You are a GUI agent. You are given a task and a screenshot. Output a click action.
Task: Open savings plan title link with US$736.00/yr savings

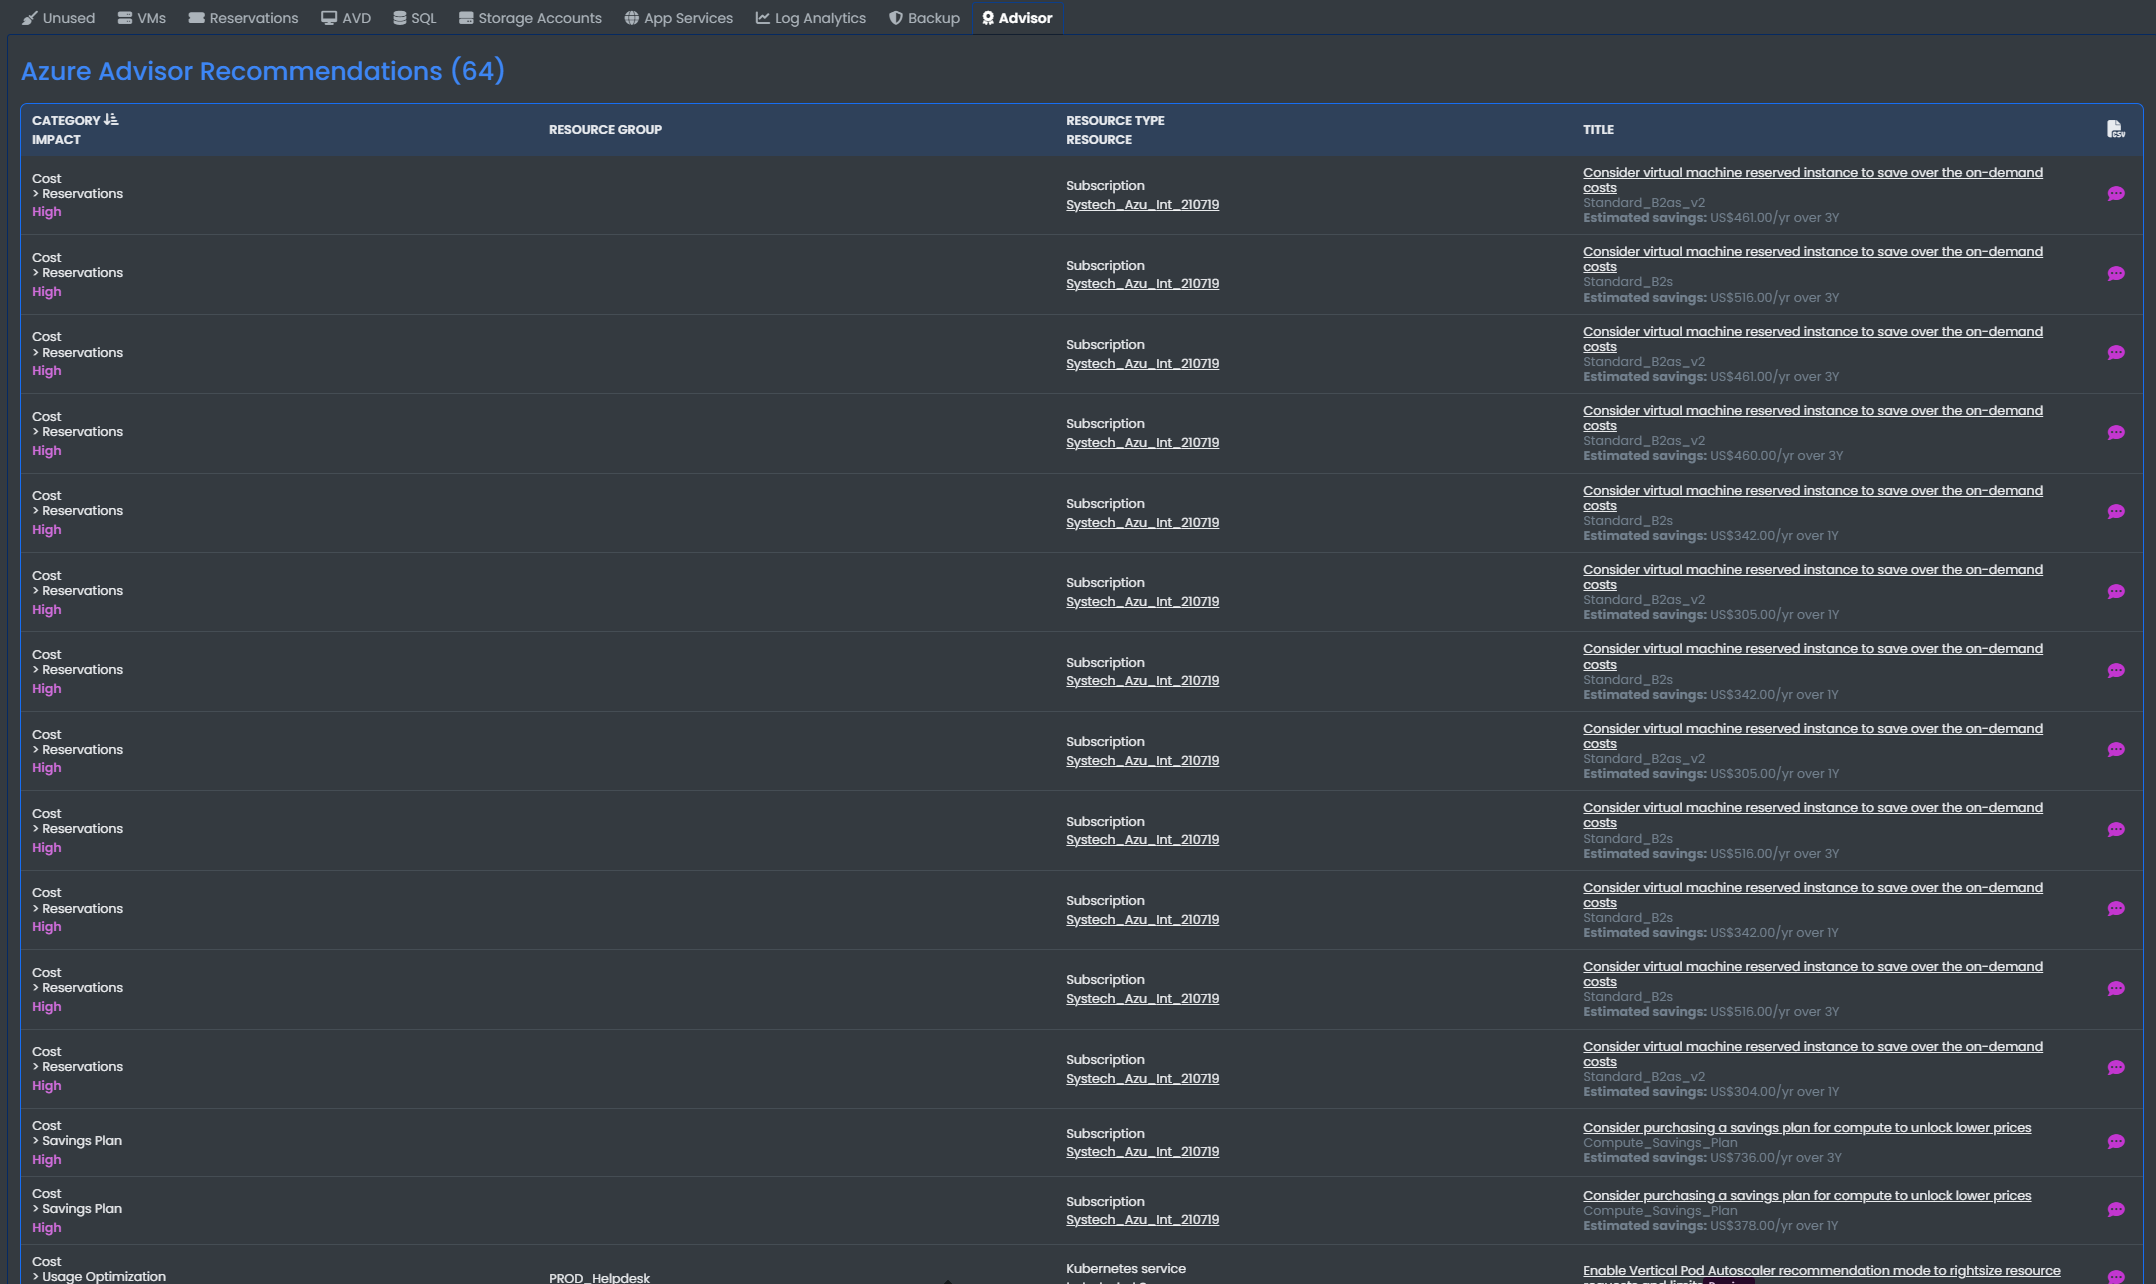point(1807,1127)
